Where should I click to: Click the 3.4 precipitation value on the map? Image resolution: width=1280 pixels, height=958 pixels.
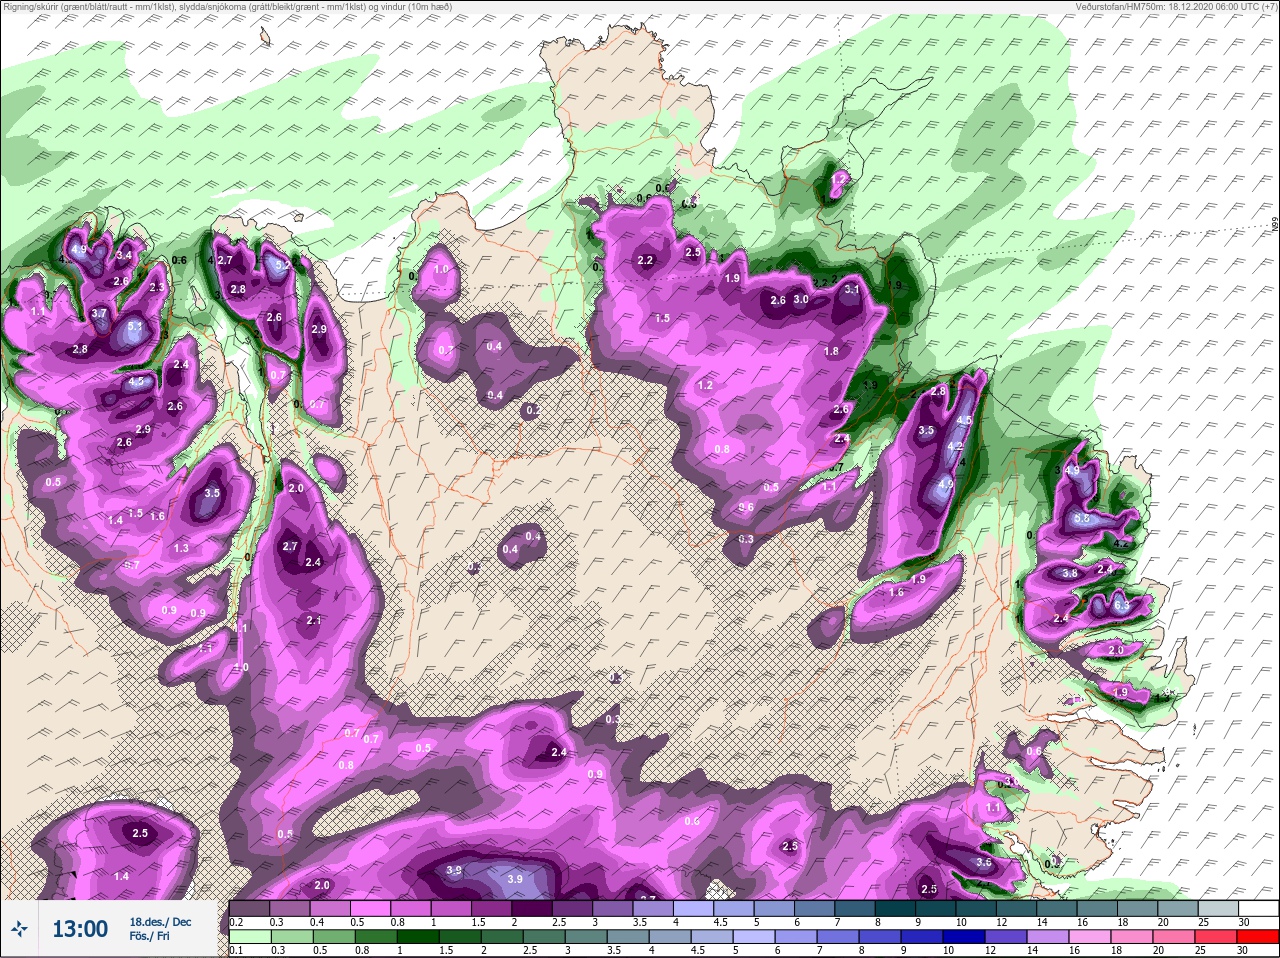124,256
